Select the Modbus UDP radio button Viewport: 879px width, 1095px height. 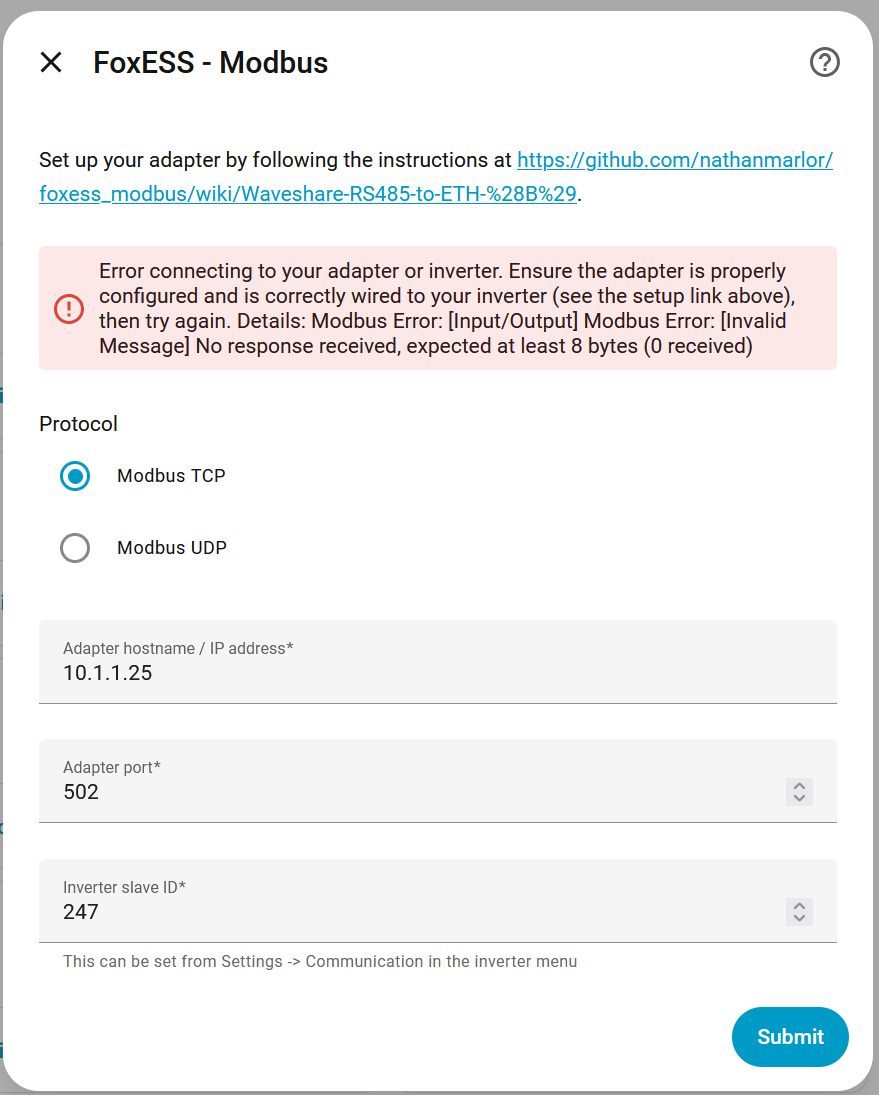(75, 548)
